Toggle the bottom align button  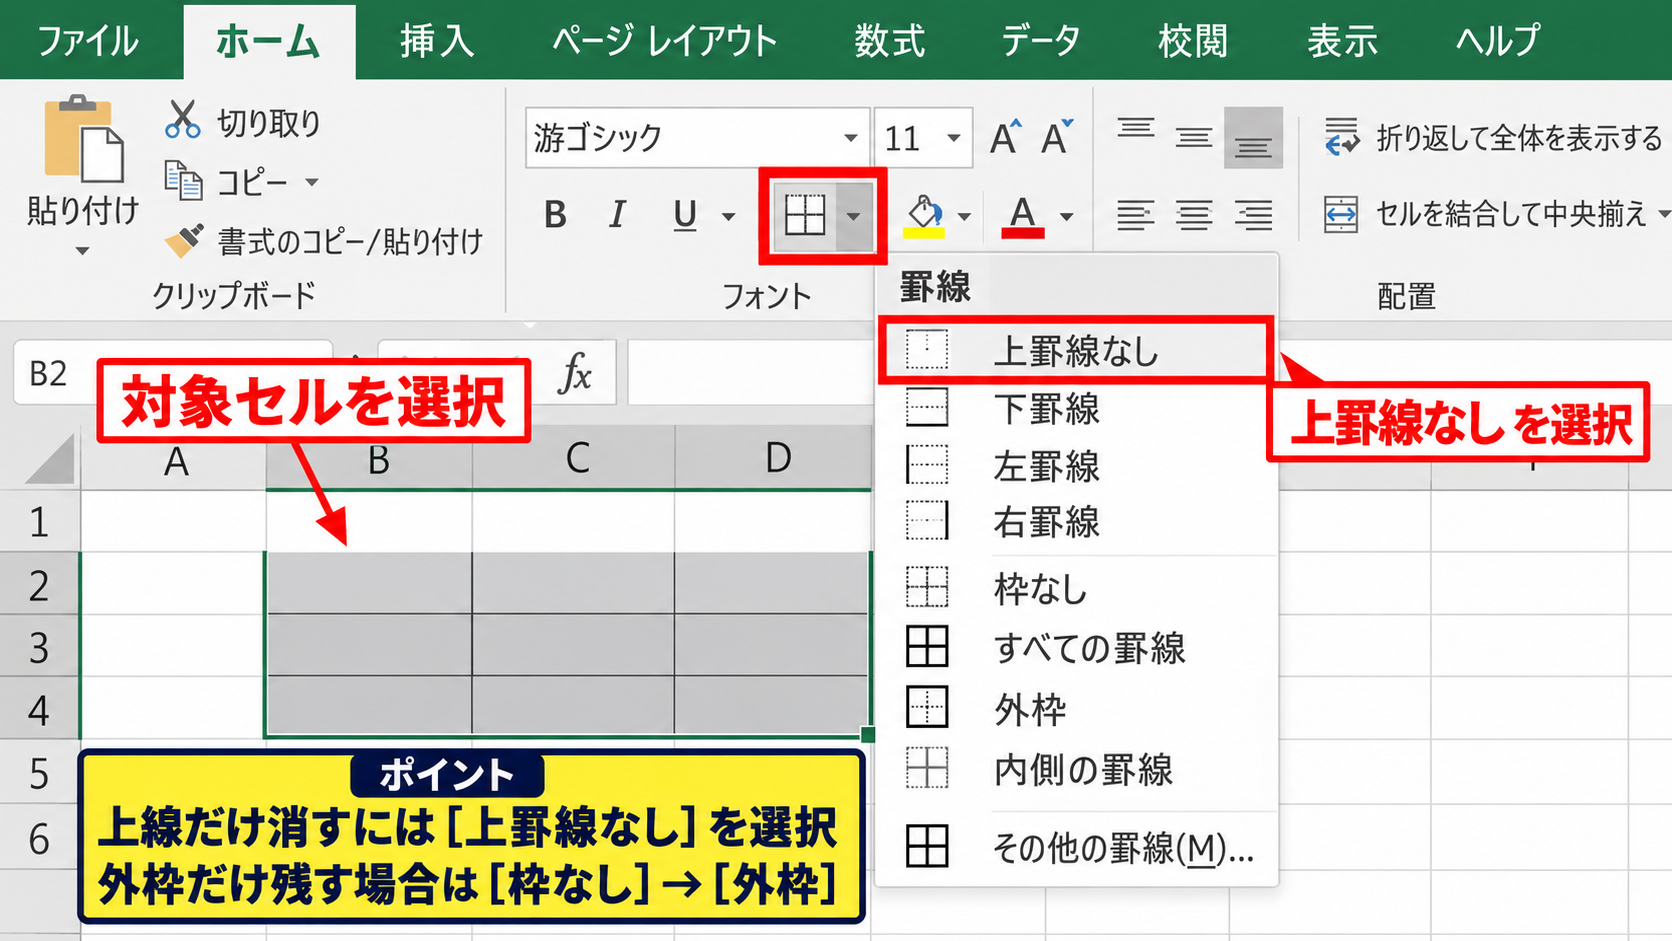1253,137
